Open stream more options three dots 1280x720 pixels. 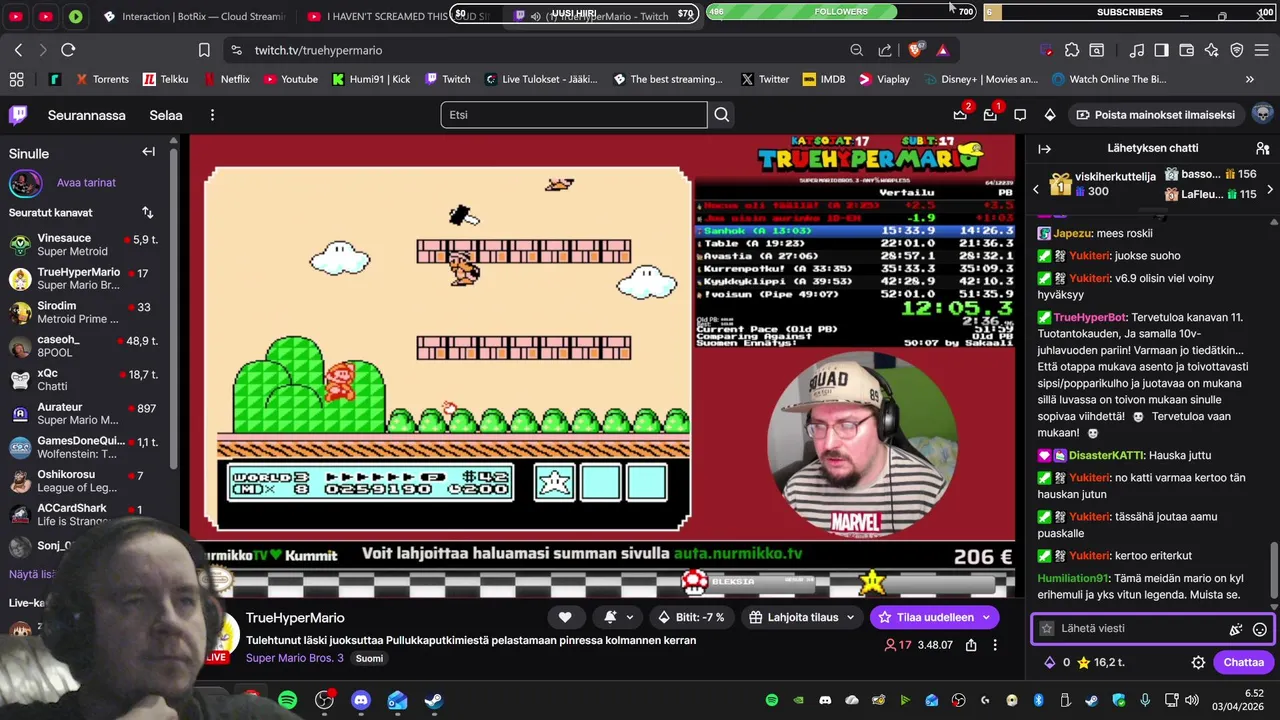[995, 645]
